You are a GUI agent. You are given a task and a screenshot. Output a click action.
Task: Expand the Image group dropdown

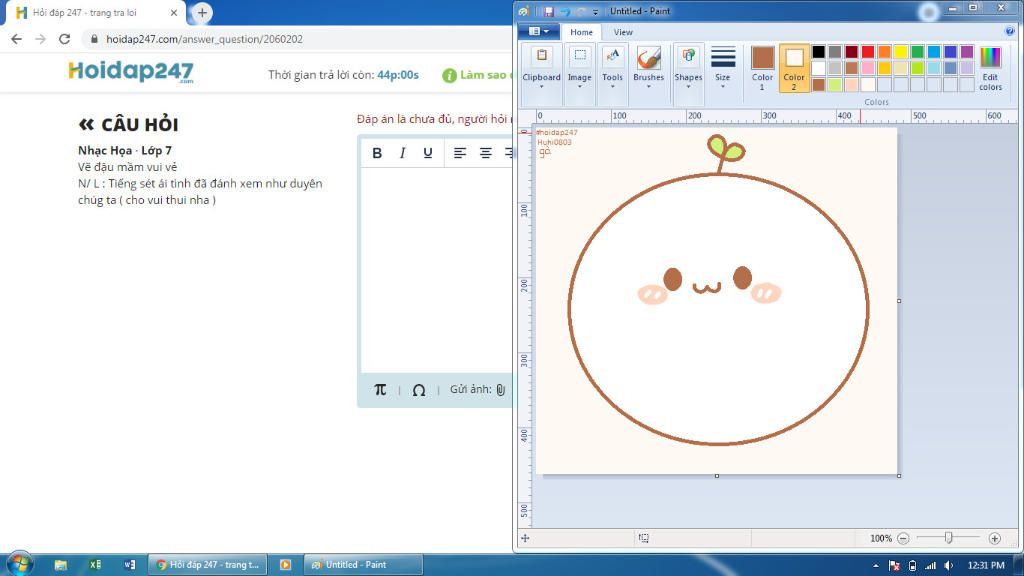click(x=579, y=86)
